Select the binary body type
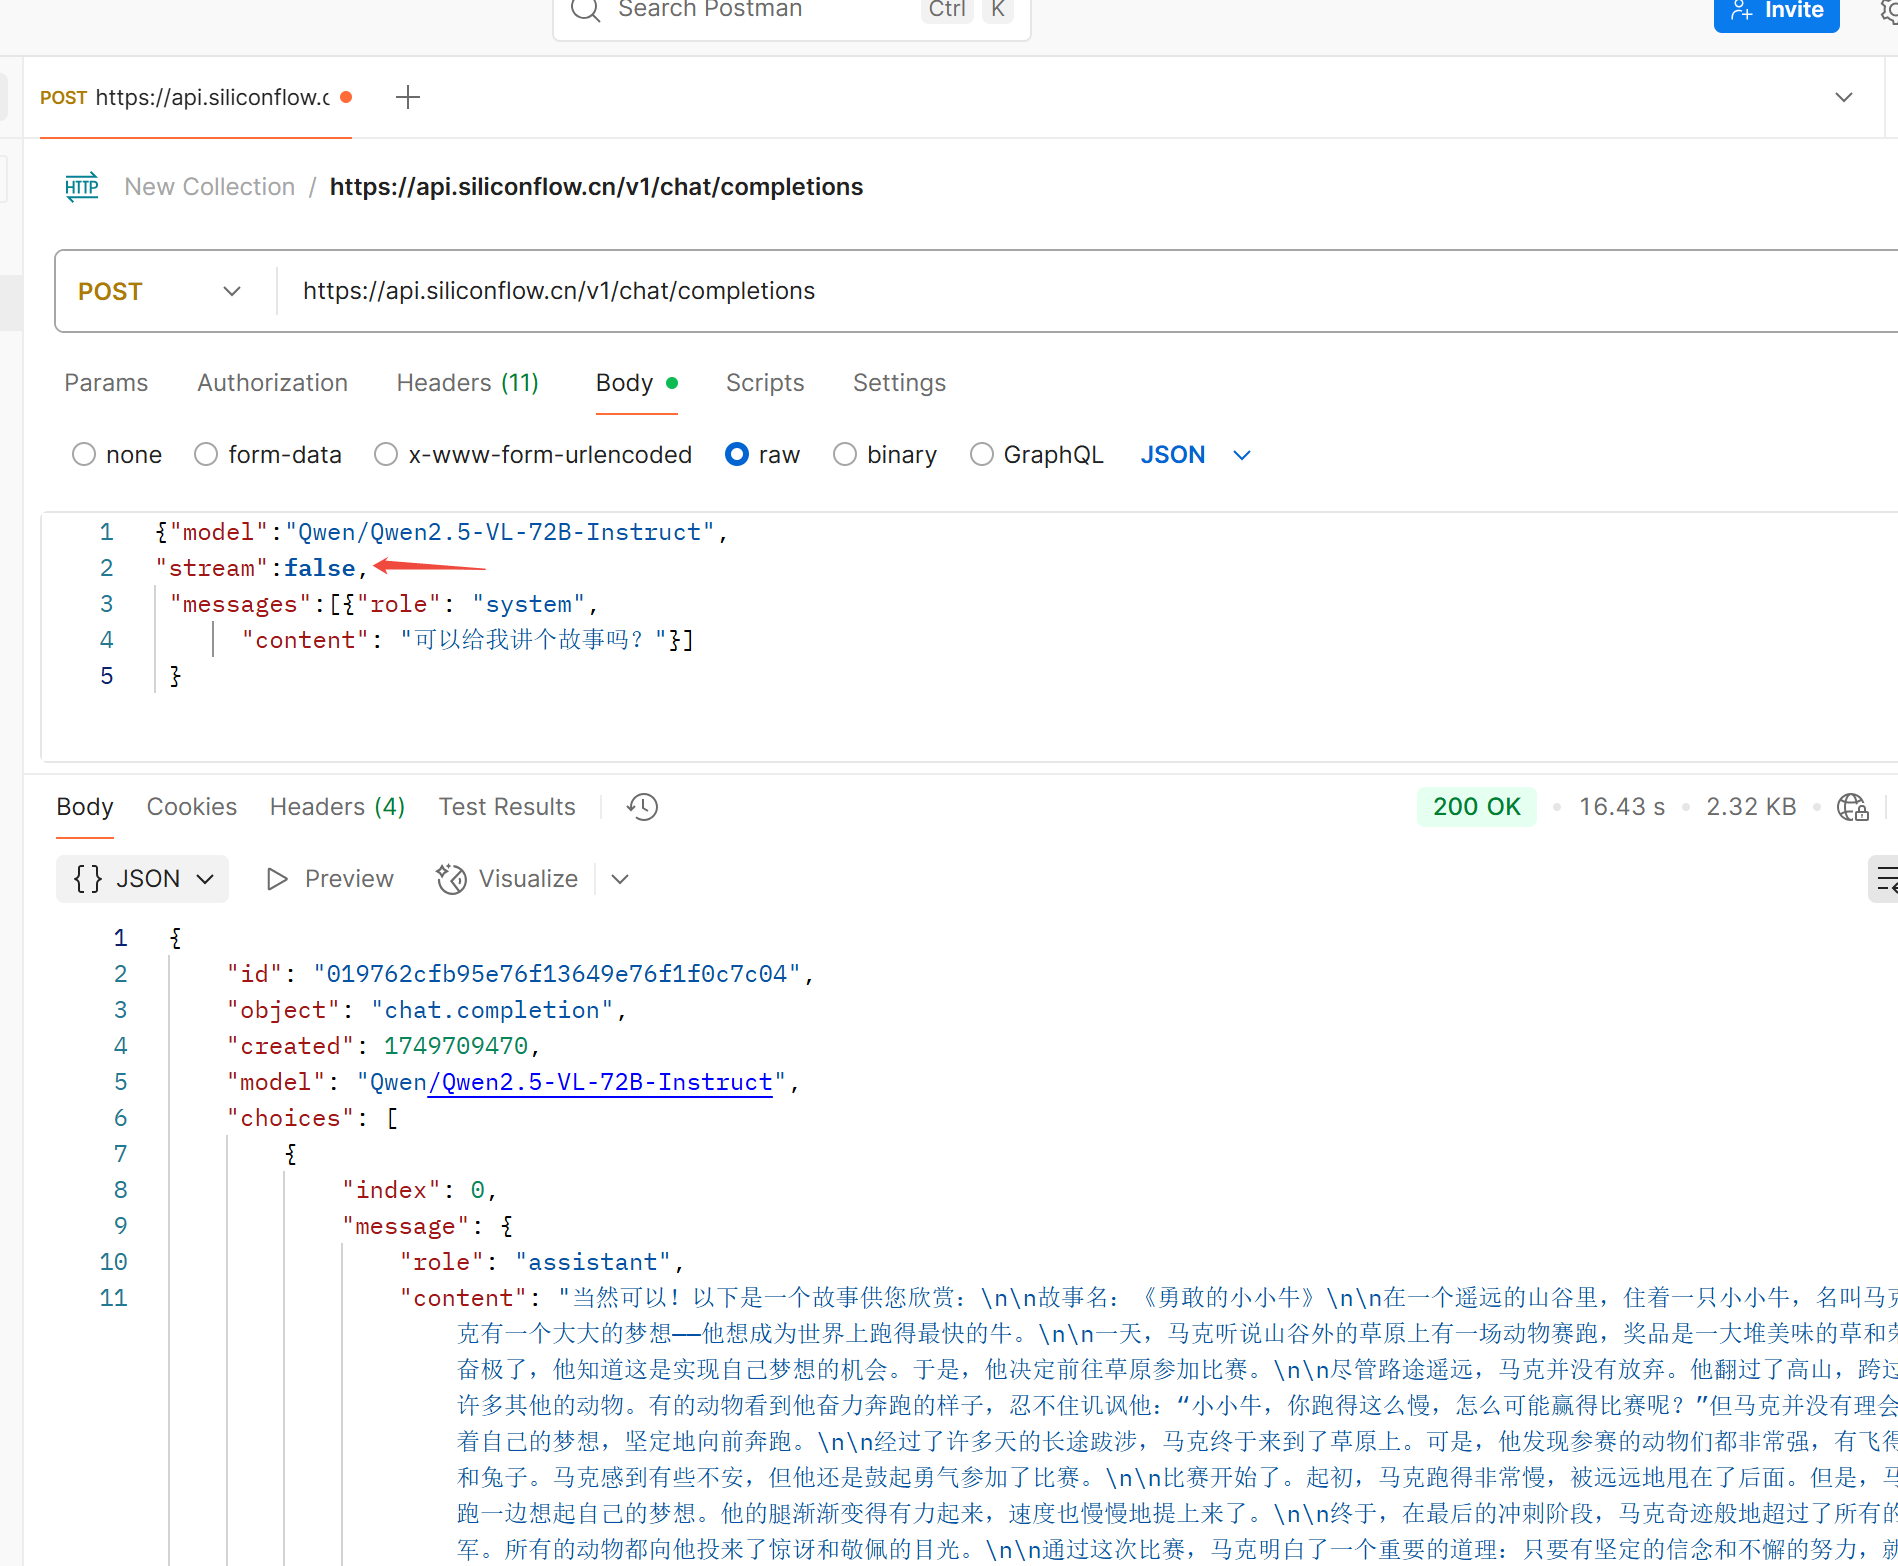1898x1566 pixels. (x=845, y=455)
